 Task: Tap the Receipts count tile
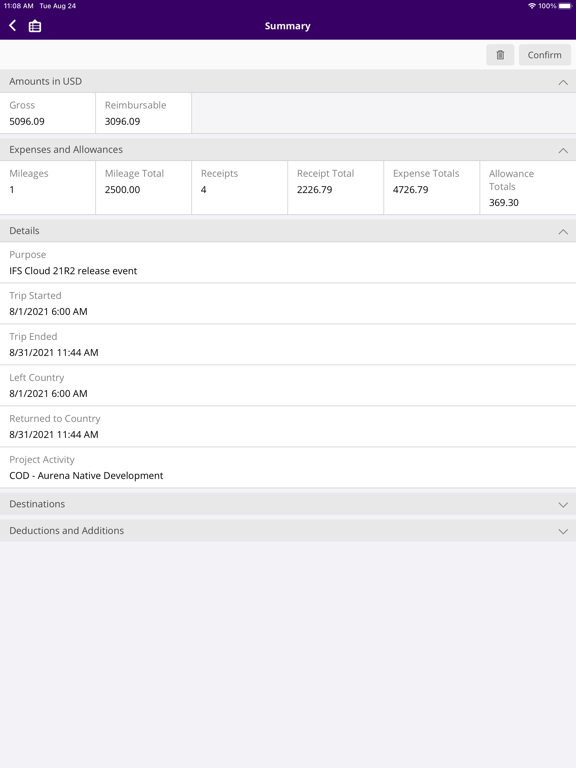pyautogui.click(x=240, y=188)
